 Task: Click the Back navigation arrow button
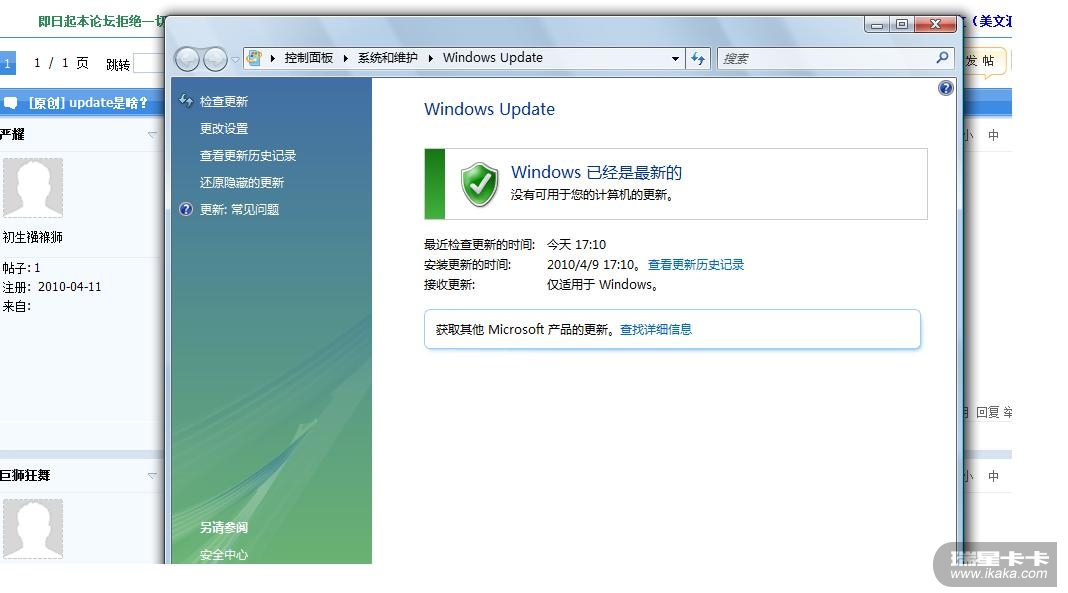(187, 59)
